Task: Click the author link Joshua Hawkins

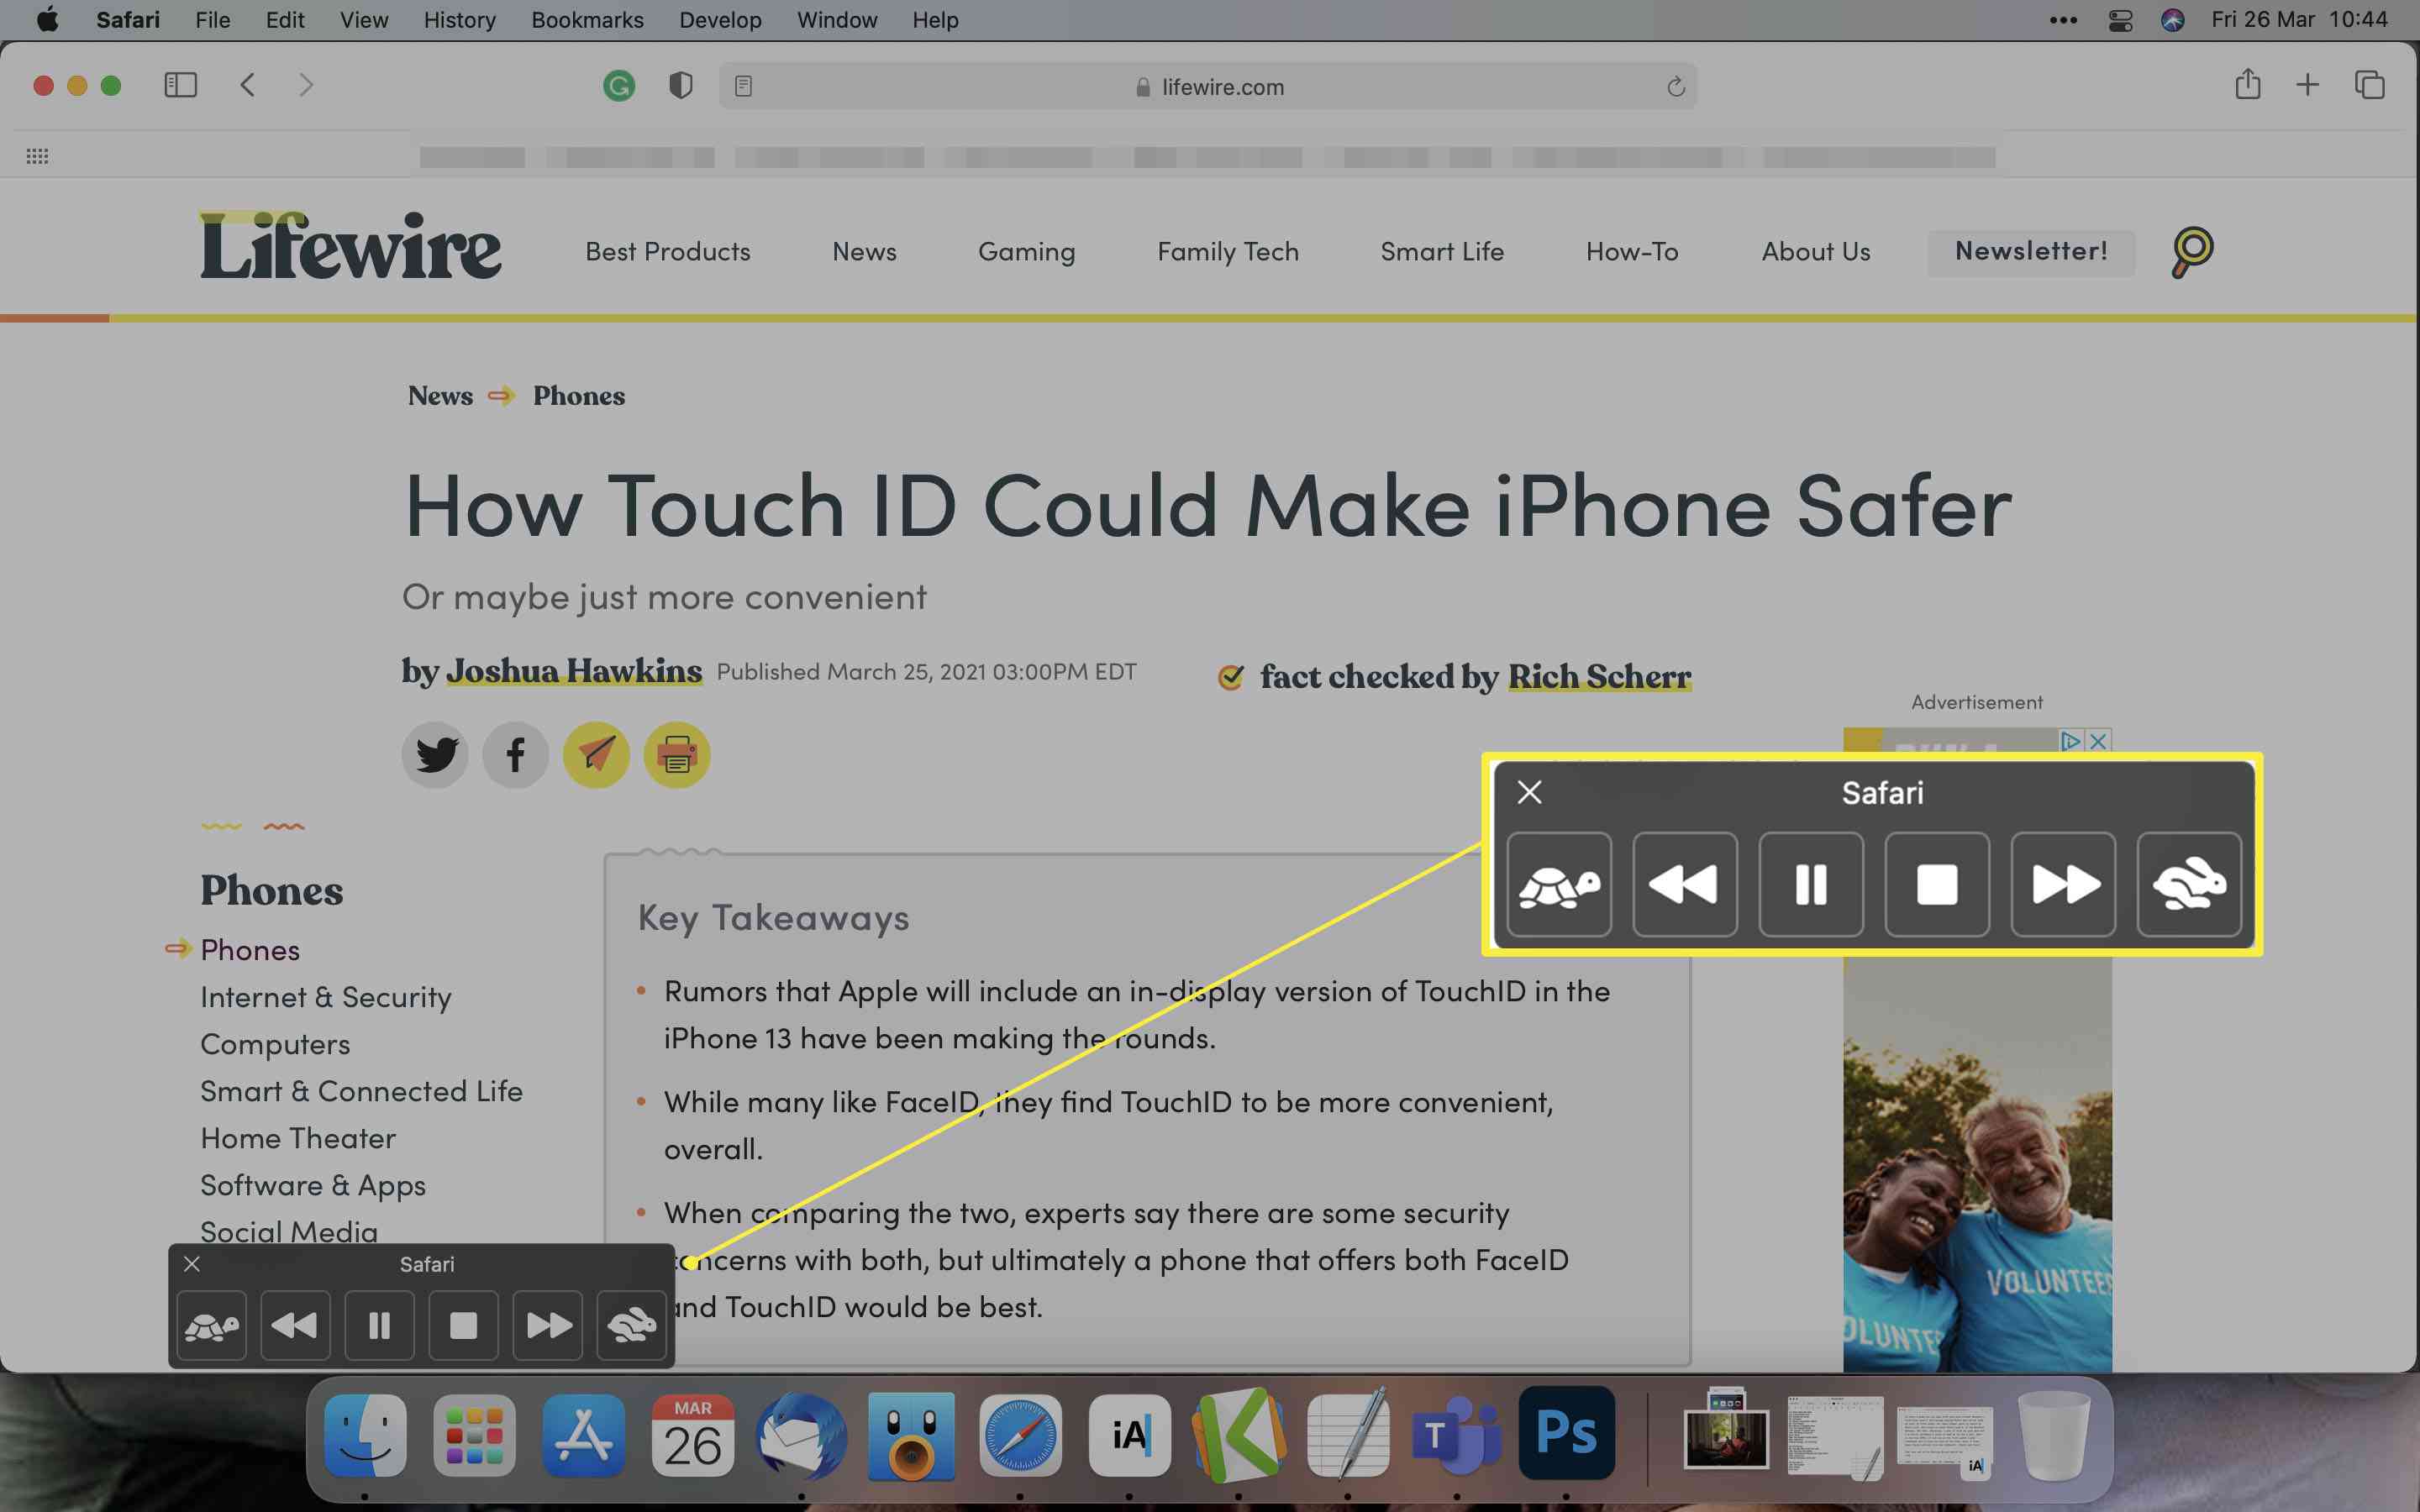Action: tap(573, 672)
